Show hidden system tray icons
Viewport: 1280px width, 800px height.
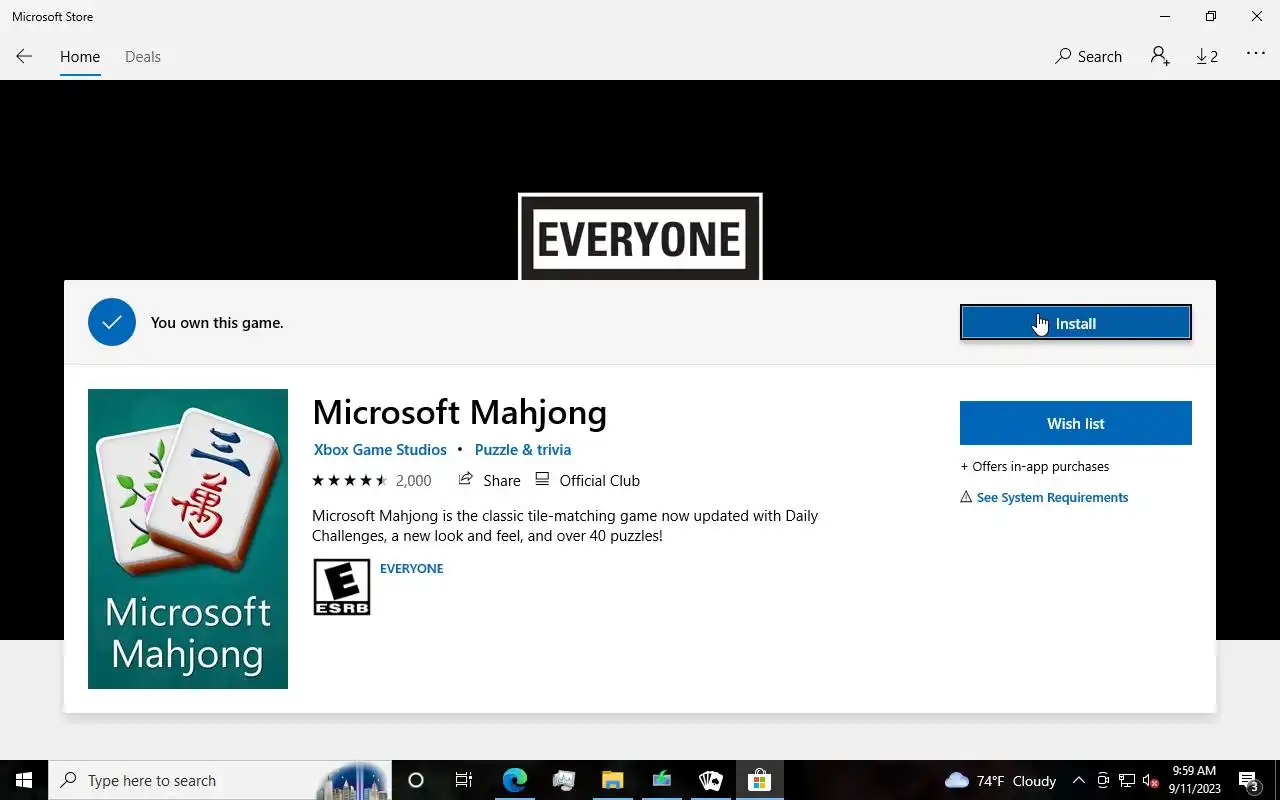1078,780
